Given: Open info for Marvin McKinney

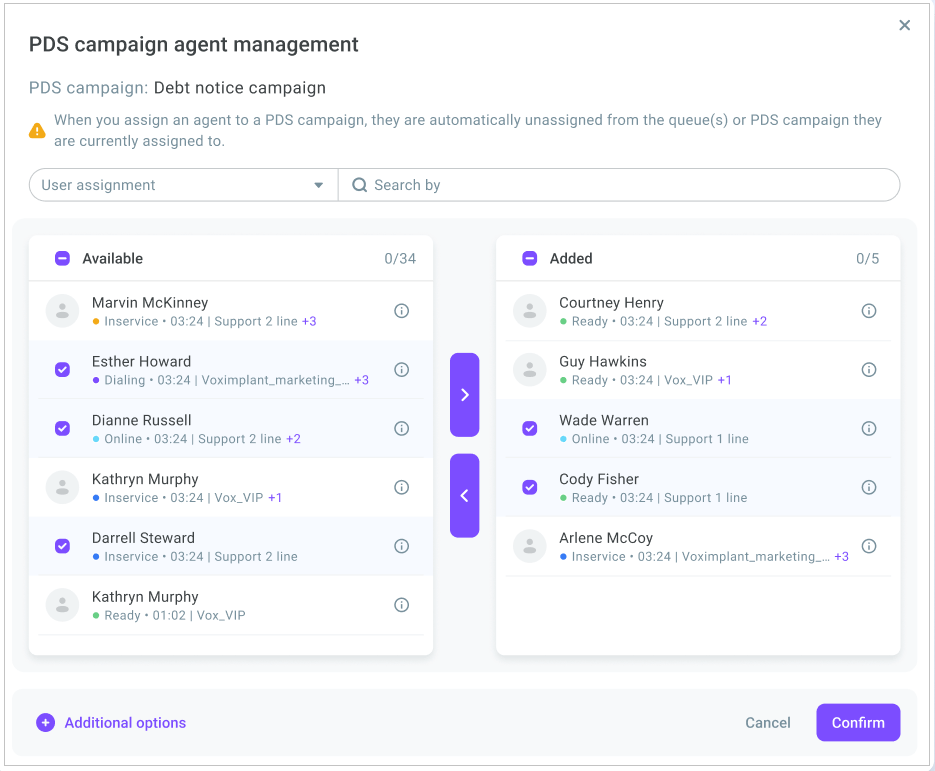Looking at the screenshot, I should pyautogui.click(x=401, y=311).
